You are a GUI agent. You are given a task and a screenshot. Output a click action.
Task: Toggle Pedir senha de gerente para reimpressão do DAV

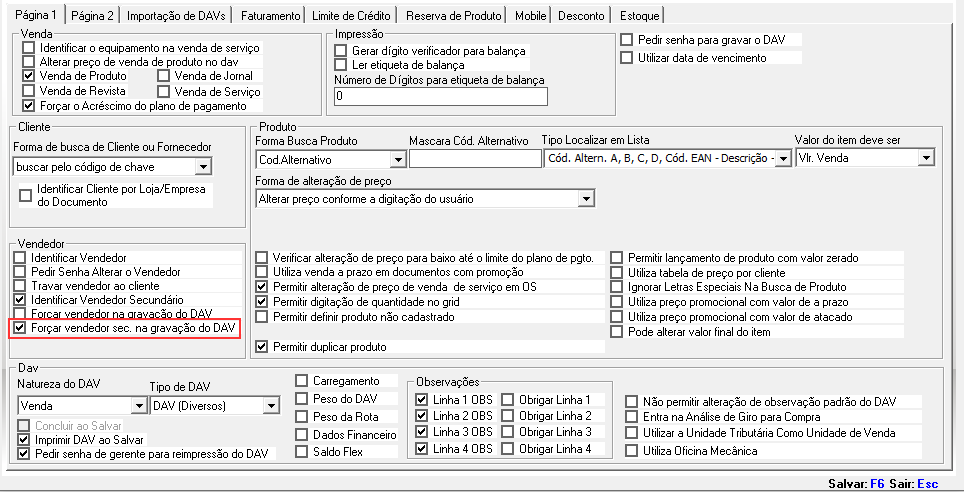coord(23,454)
